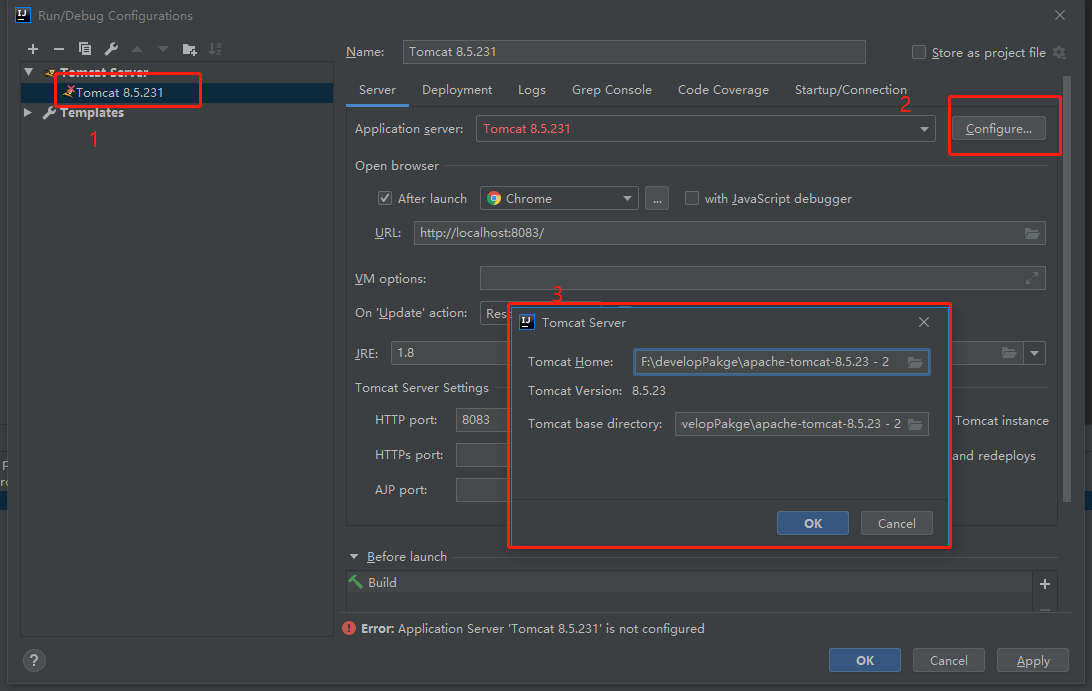Open the edit templates wrench icon
The width and height of the screenshot is (1092, 691).
111,49
